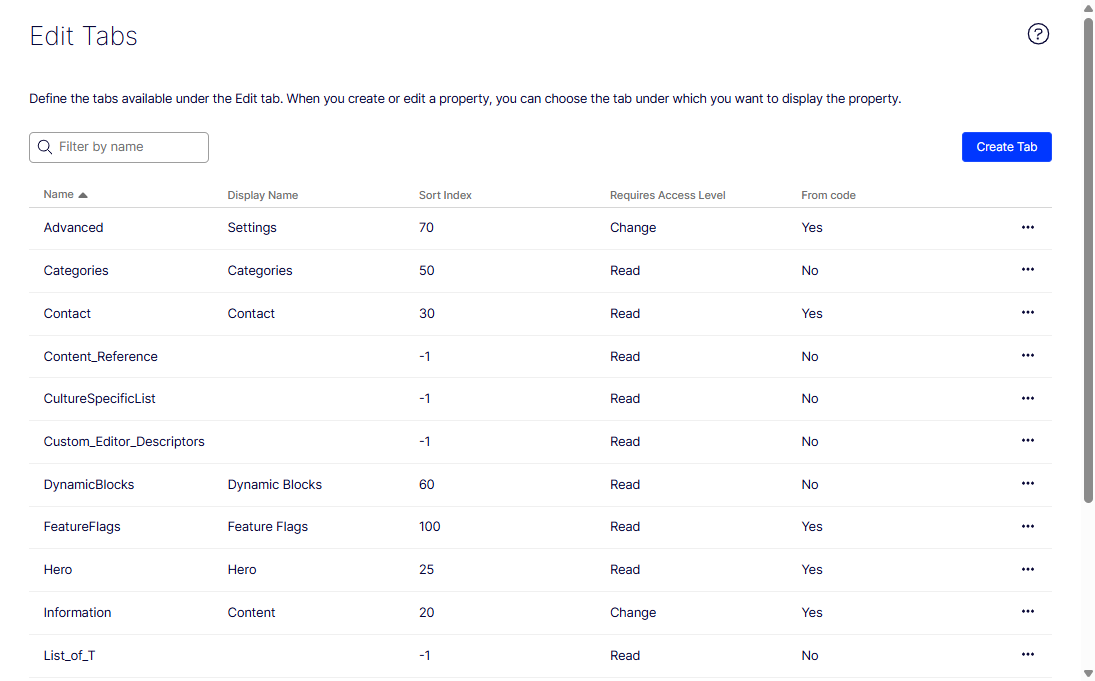1095x681 pixels.
Task: Open the ellipsis menu for CultureSpecificList
Action: pyautogui.click(x=1027, y=398)
